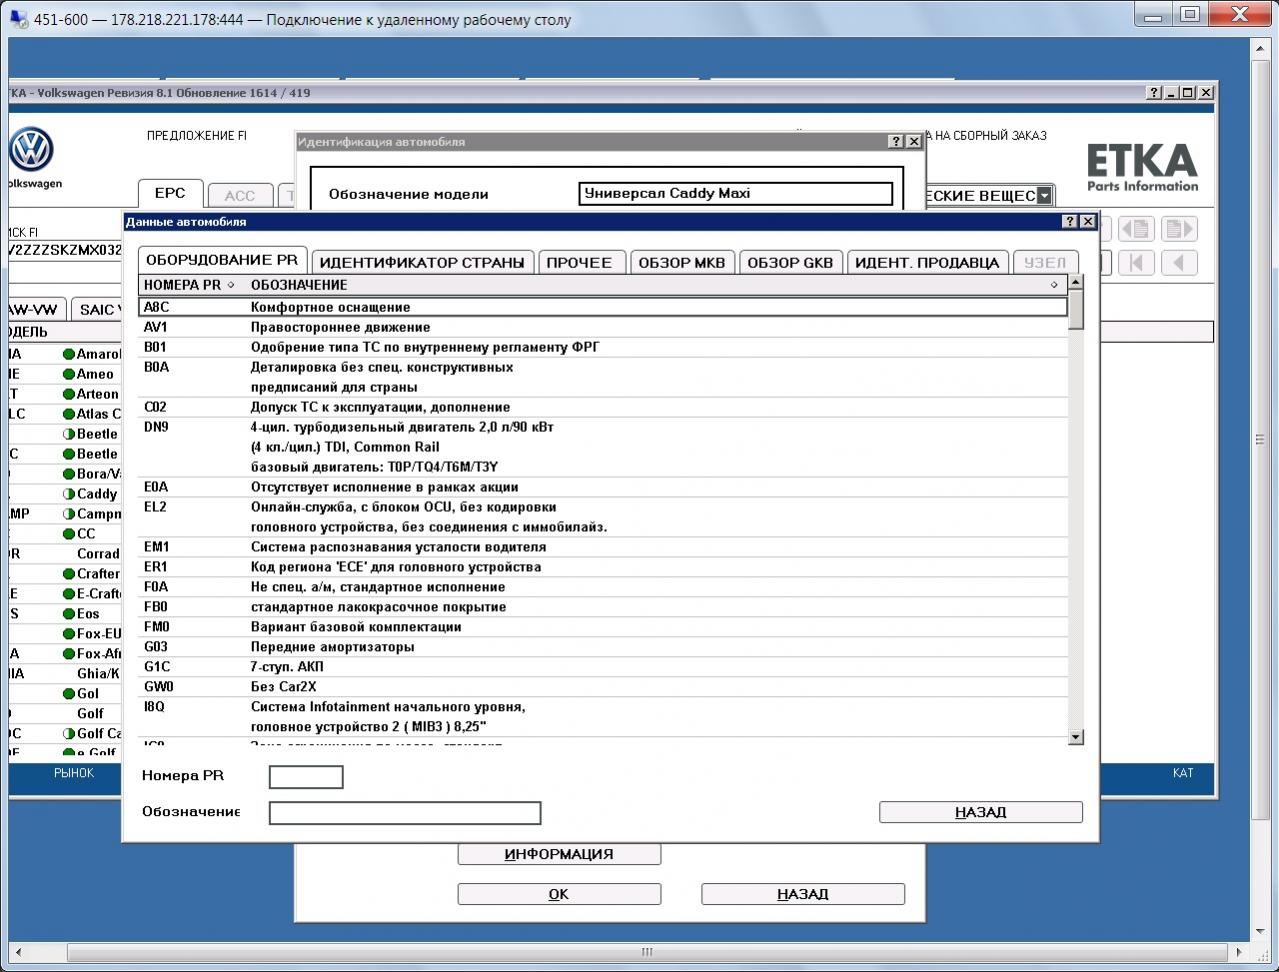Click the PR list scrollbar thumb
This screenshot has height=972, width=1279.
[1076, 310]
